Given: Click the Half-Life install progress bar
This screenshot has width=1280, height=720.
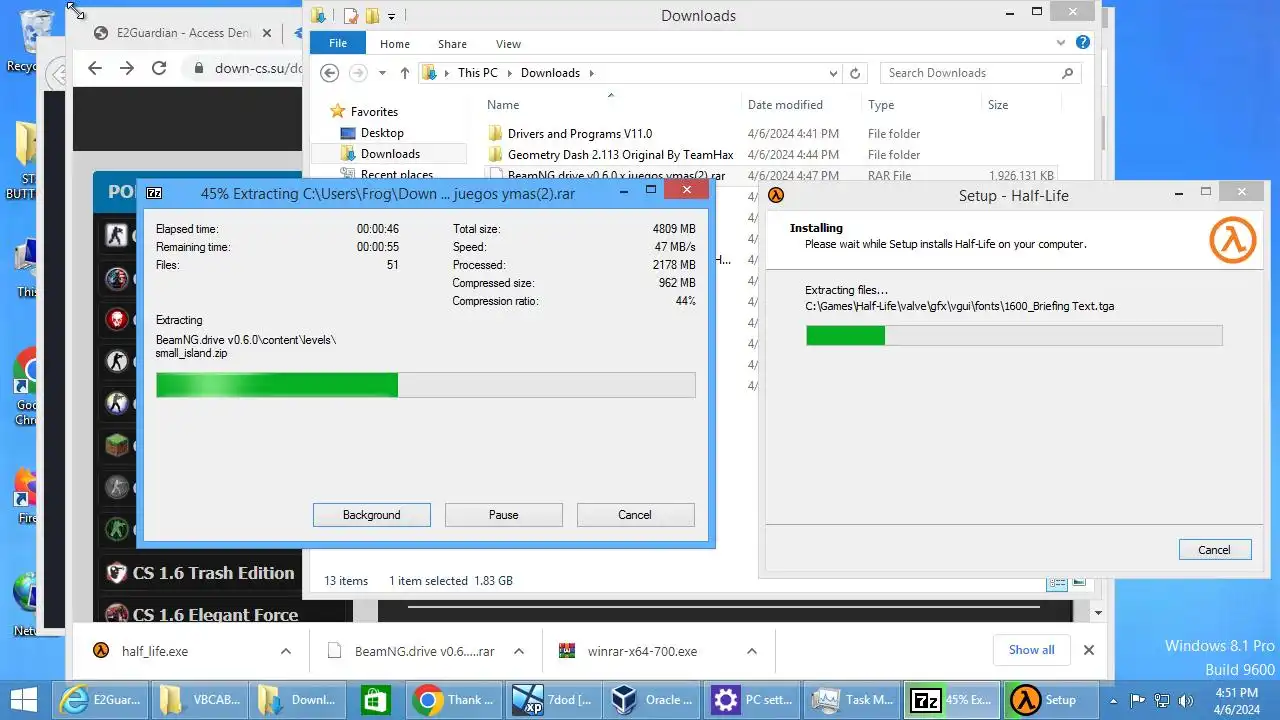Looking at the screenshot, I should (1014, 335).
